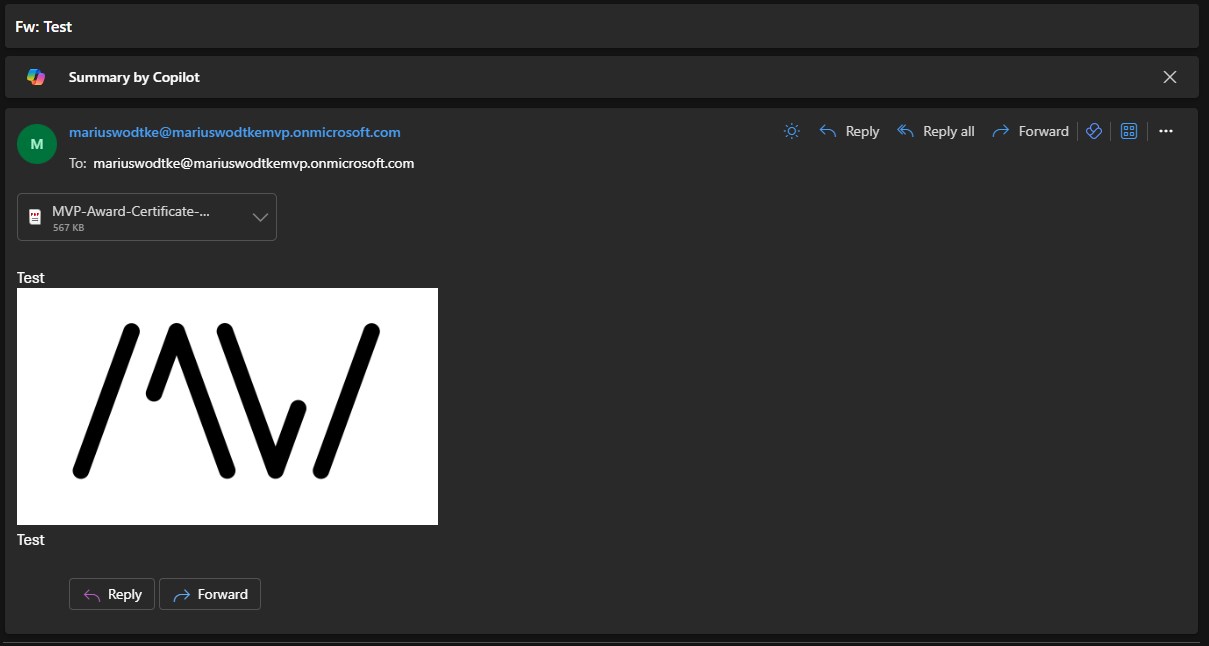Click the Reply button below the message
1209x646 pixels.
(x=111, y=594)
